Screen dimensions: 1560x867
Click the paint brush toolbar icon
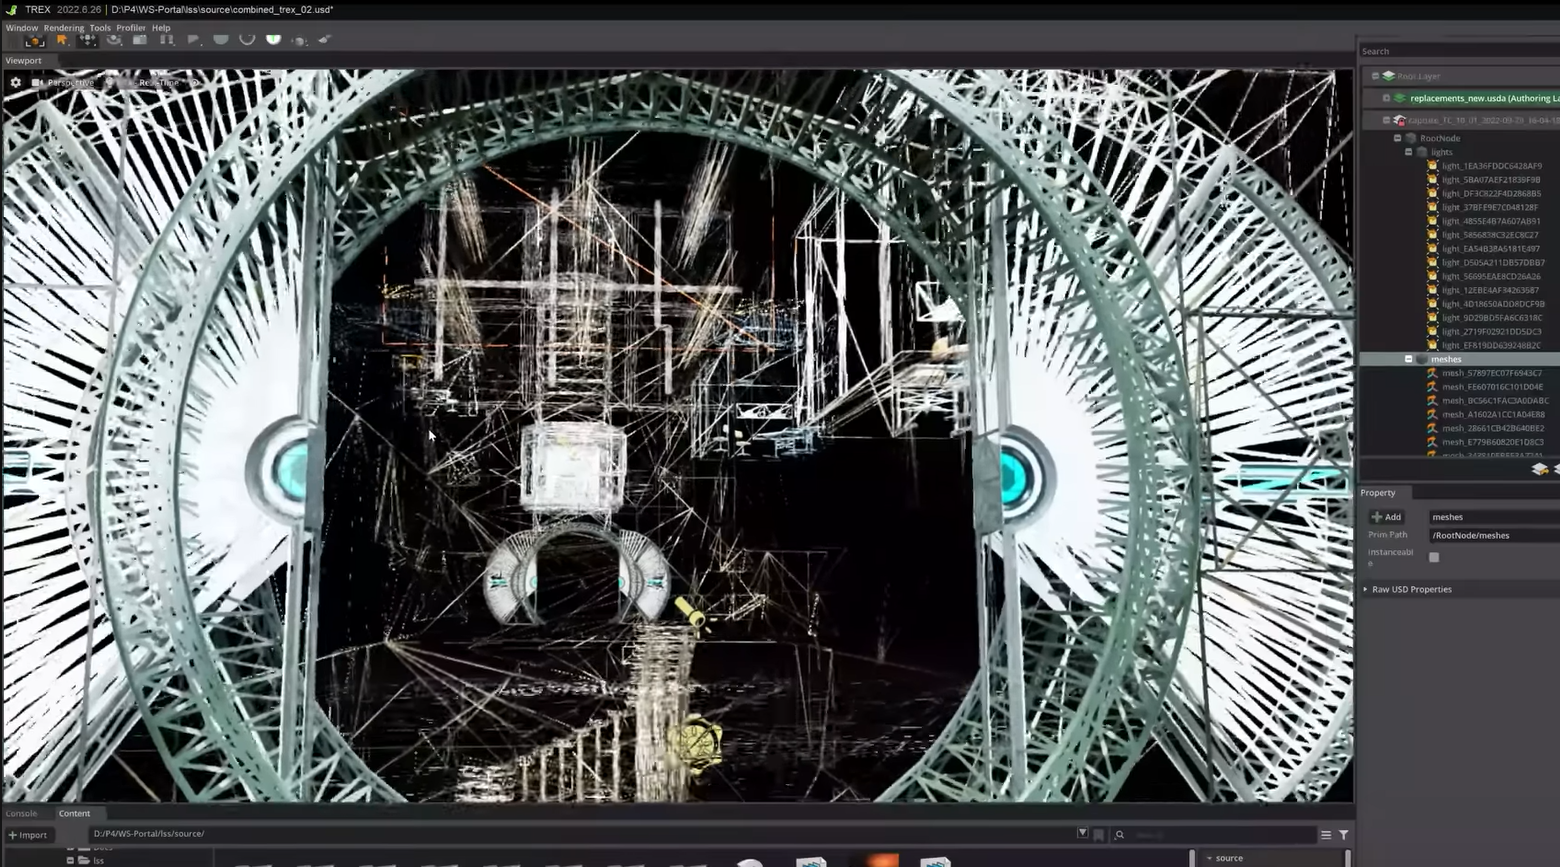tap(325, 40)
